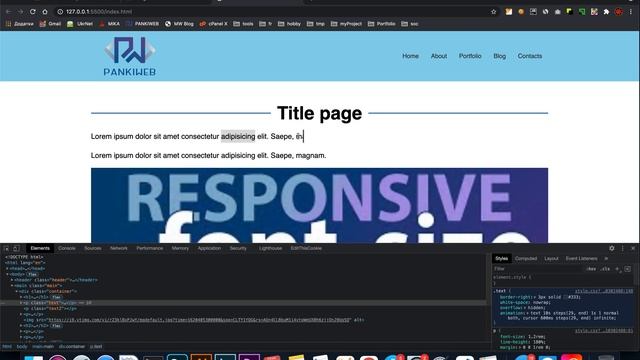This screenshot has width=640, height=360.
Task: Open the browser home page icon
Action: pyautogui.click(x=45, y=12)
